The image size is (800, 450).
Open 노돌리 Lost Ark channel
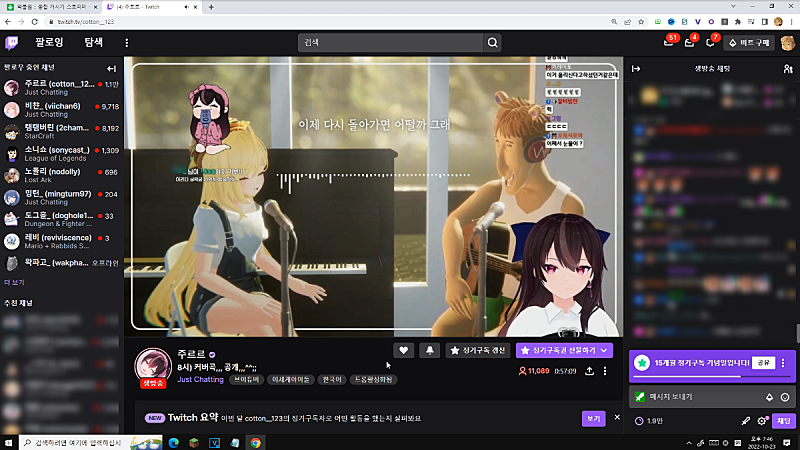(62, 176)
